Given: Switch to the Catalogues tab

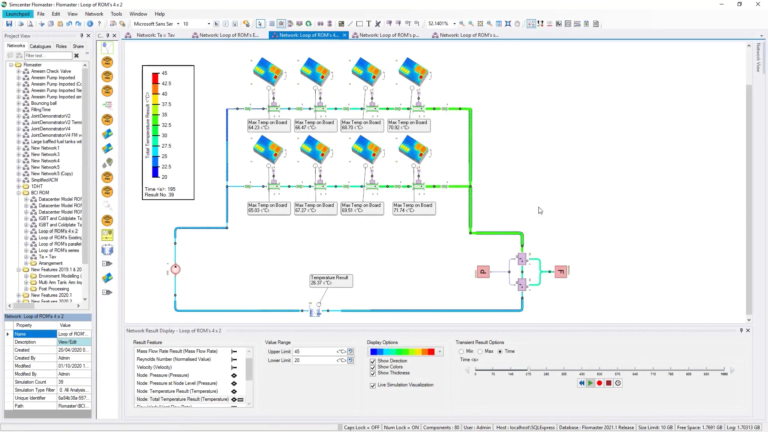Looking at the screenshot, I should point(40,46).
